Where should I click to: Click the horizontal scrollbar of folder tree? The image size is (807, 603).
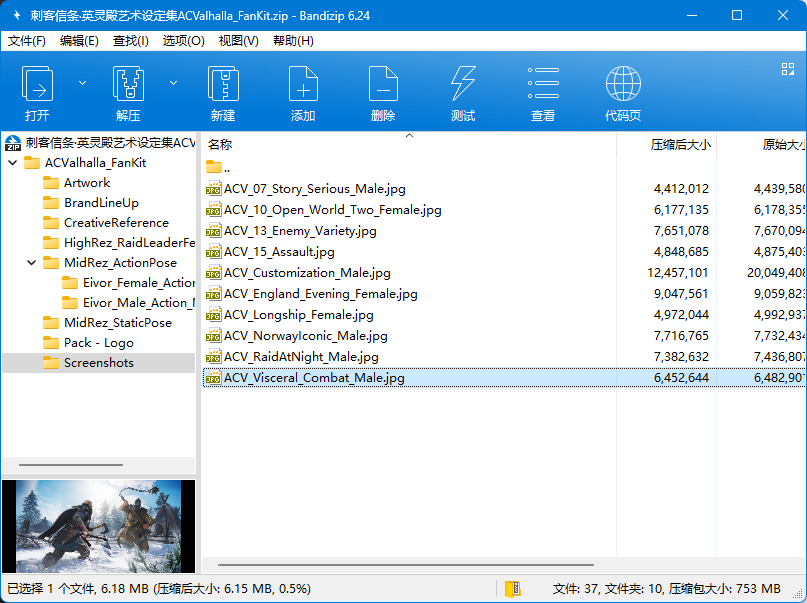click(x=71, y=465)
